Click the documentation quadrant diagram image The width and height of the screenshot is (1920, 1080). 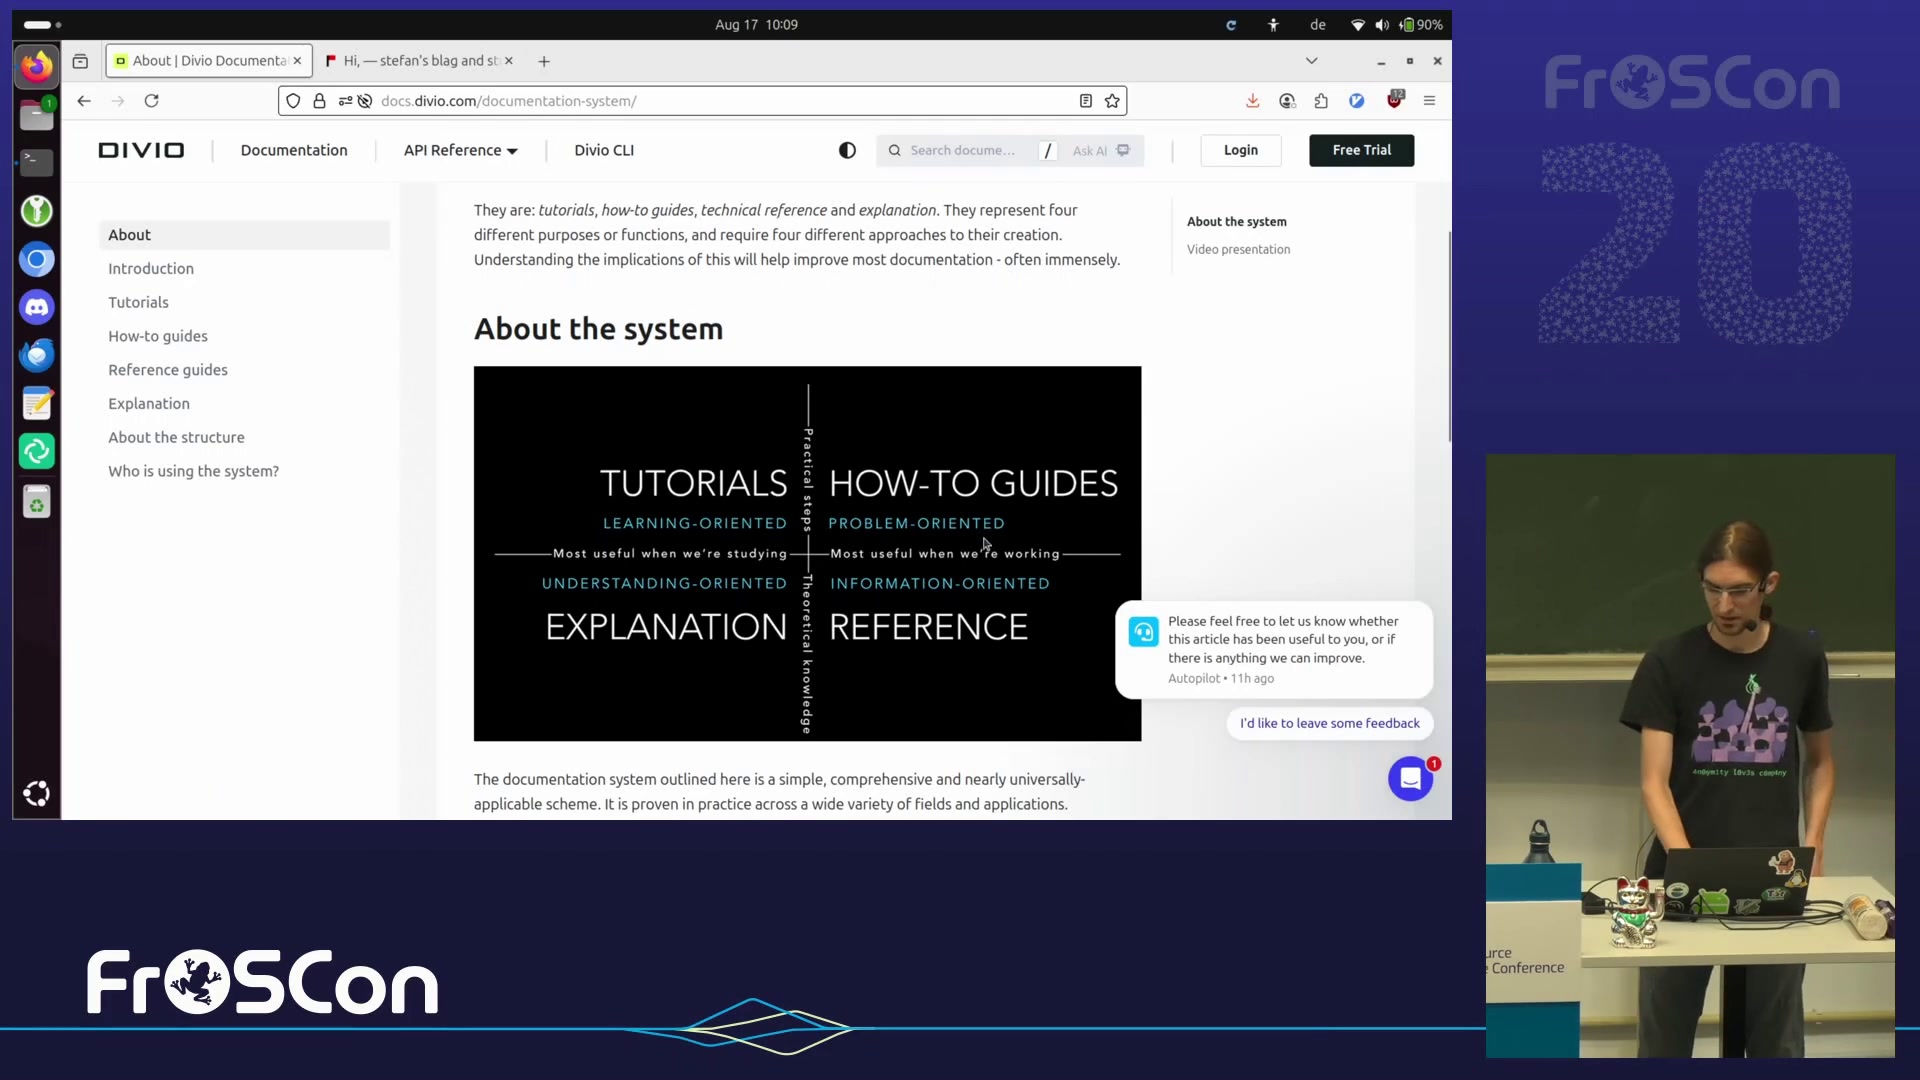click(x=807, y=553)
